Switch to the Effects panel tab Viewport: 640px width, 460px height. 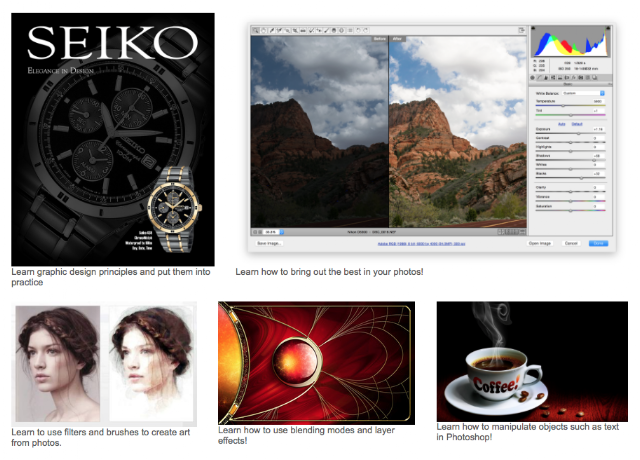(574, 78)
